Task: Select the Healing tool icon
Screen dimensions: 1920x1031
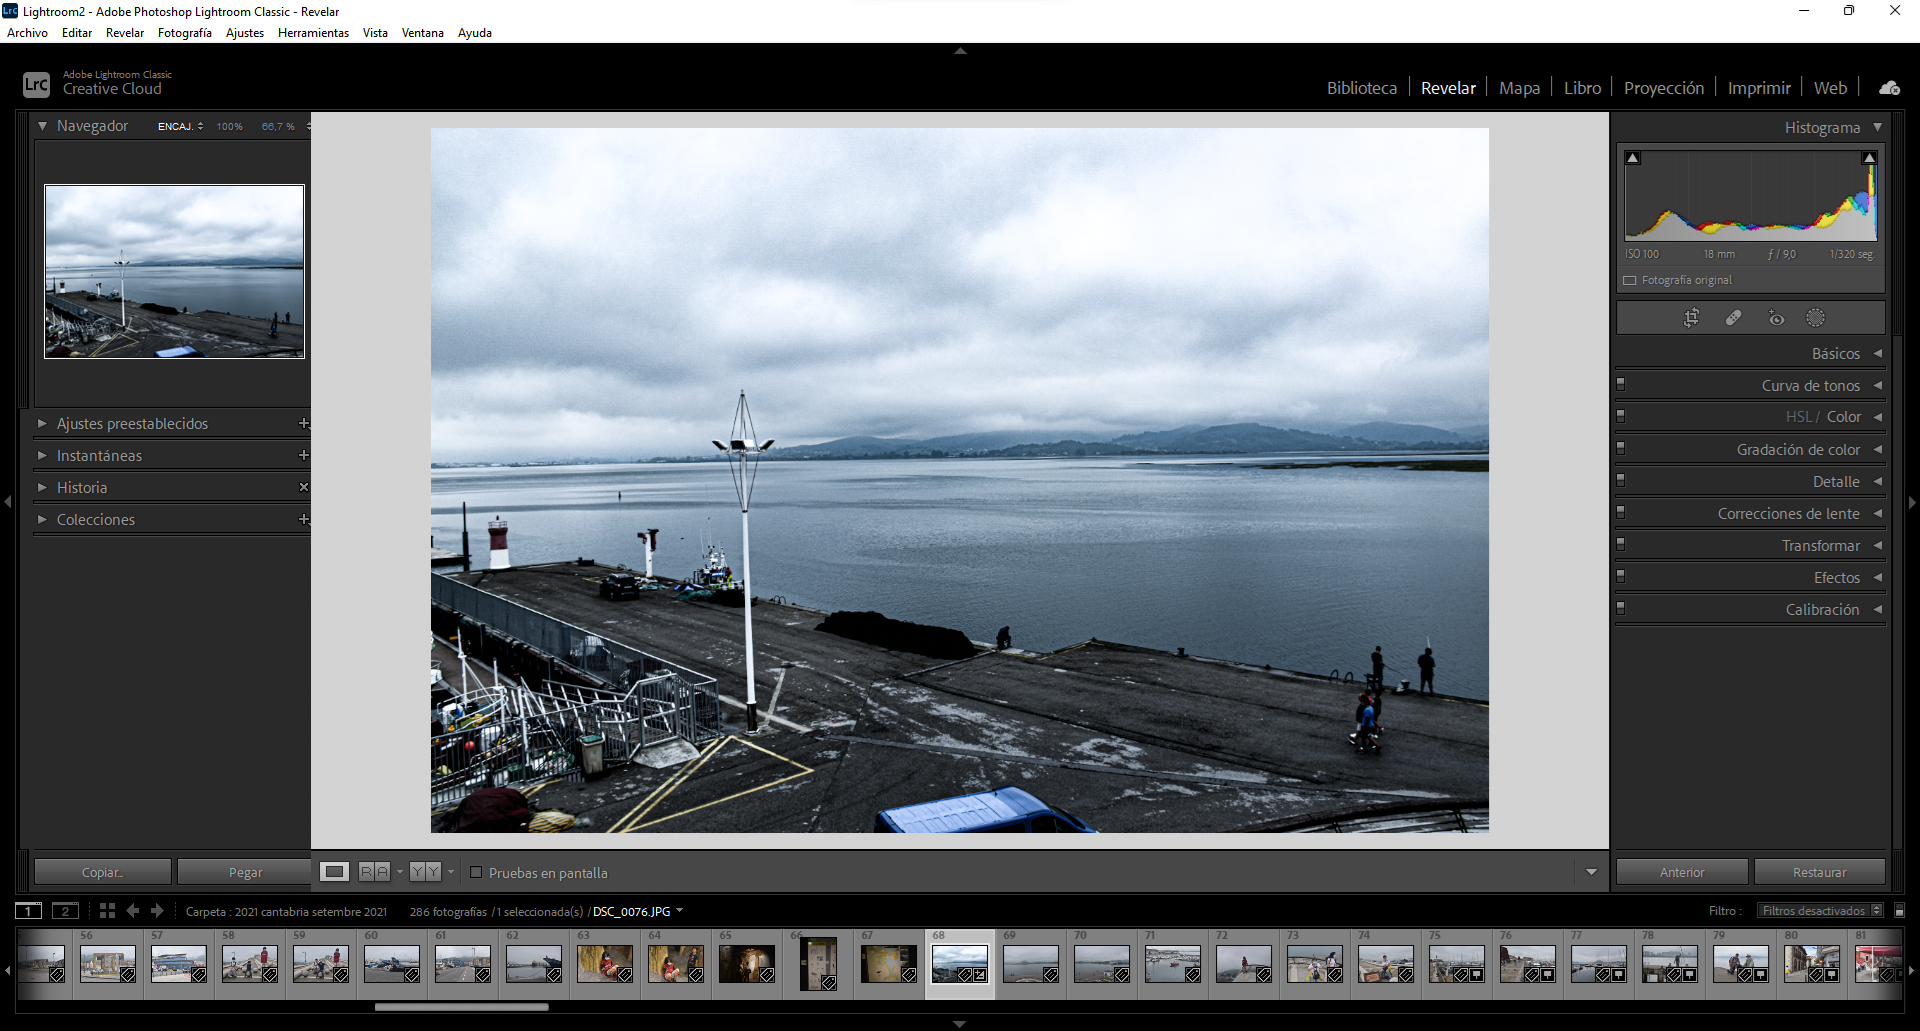Action: (x=1733, y=318)
